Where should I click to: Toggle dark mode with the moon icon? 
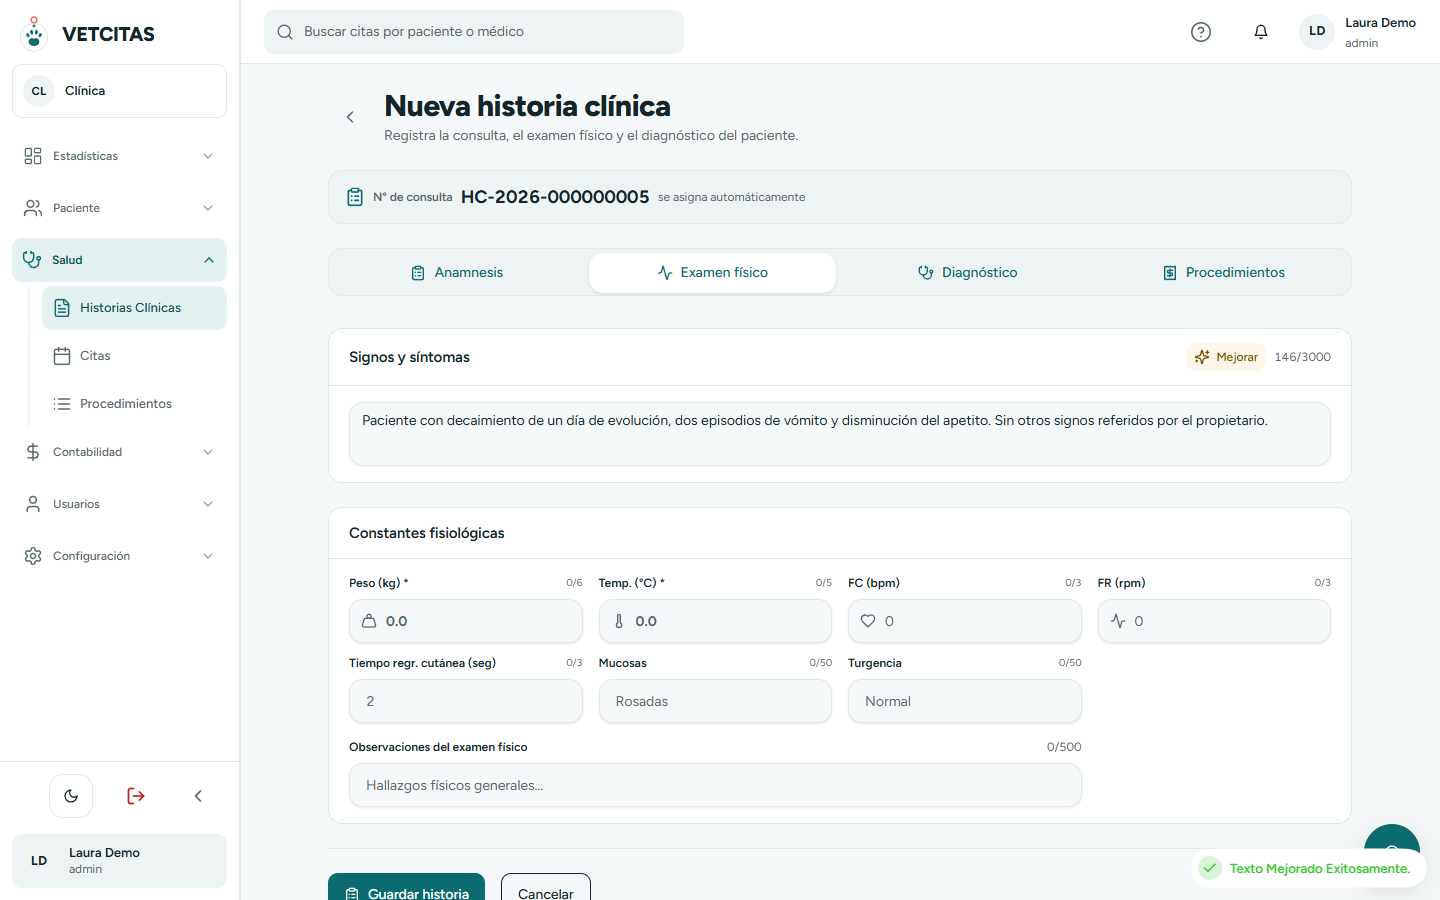pos(71,796)
